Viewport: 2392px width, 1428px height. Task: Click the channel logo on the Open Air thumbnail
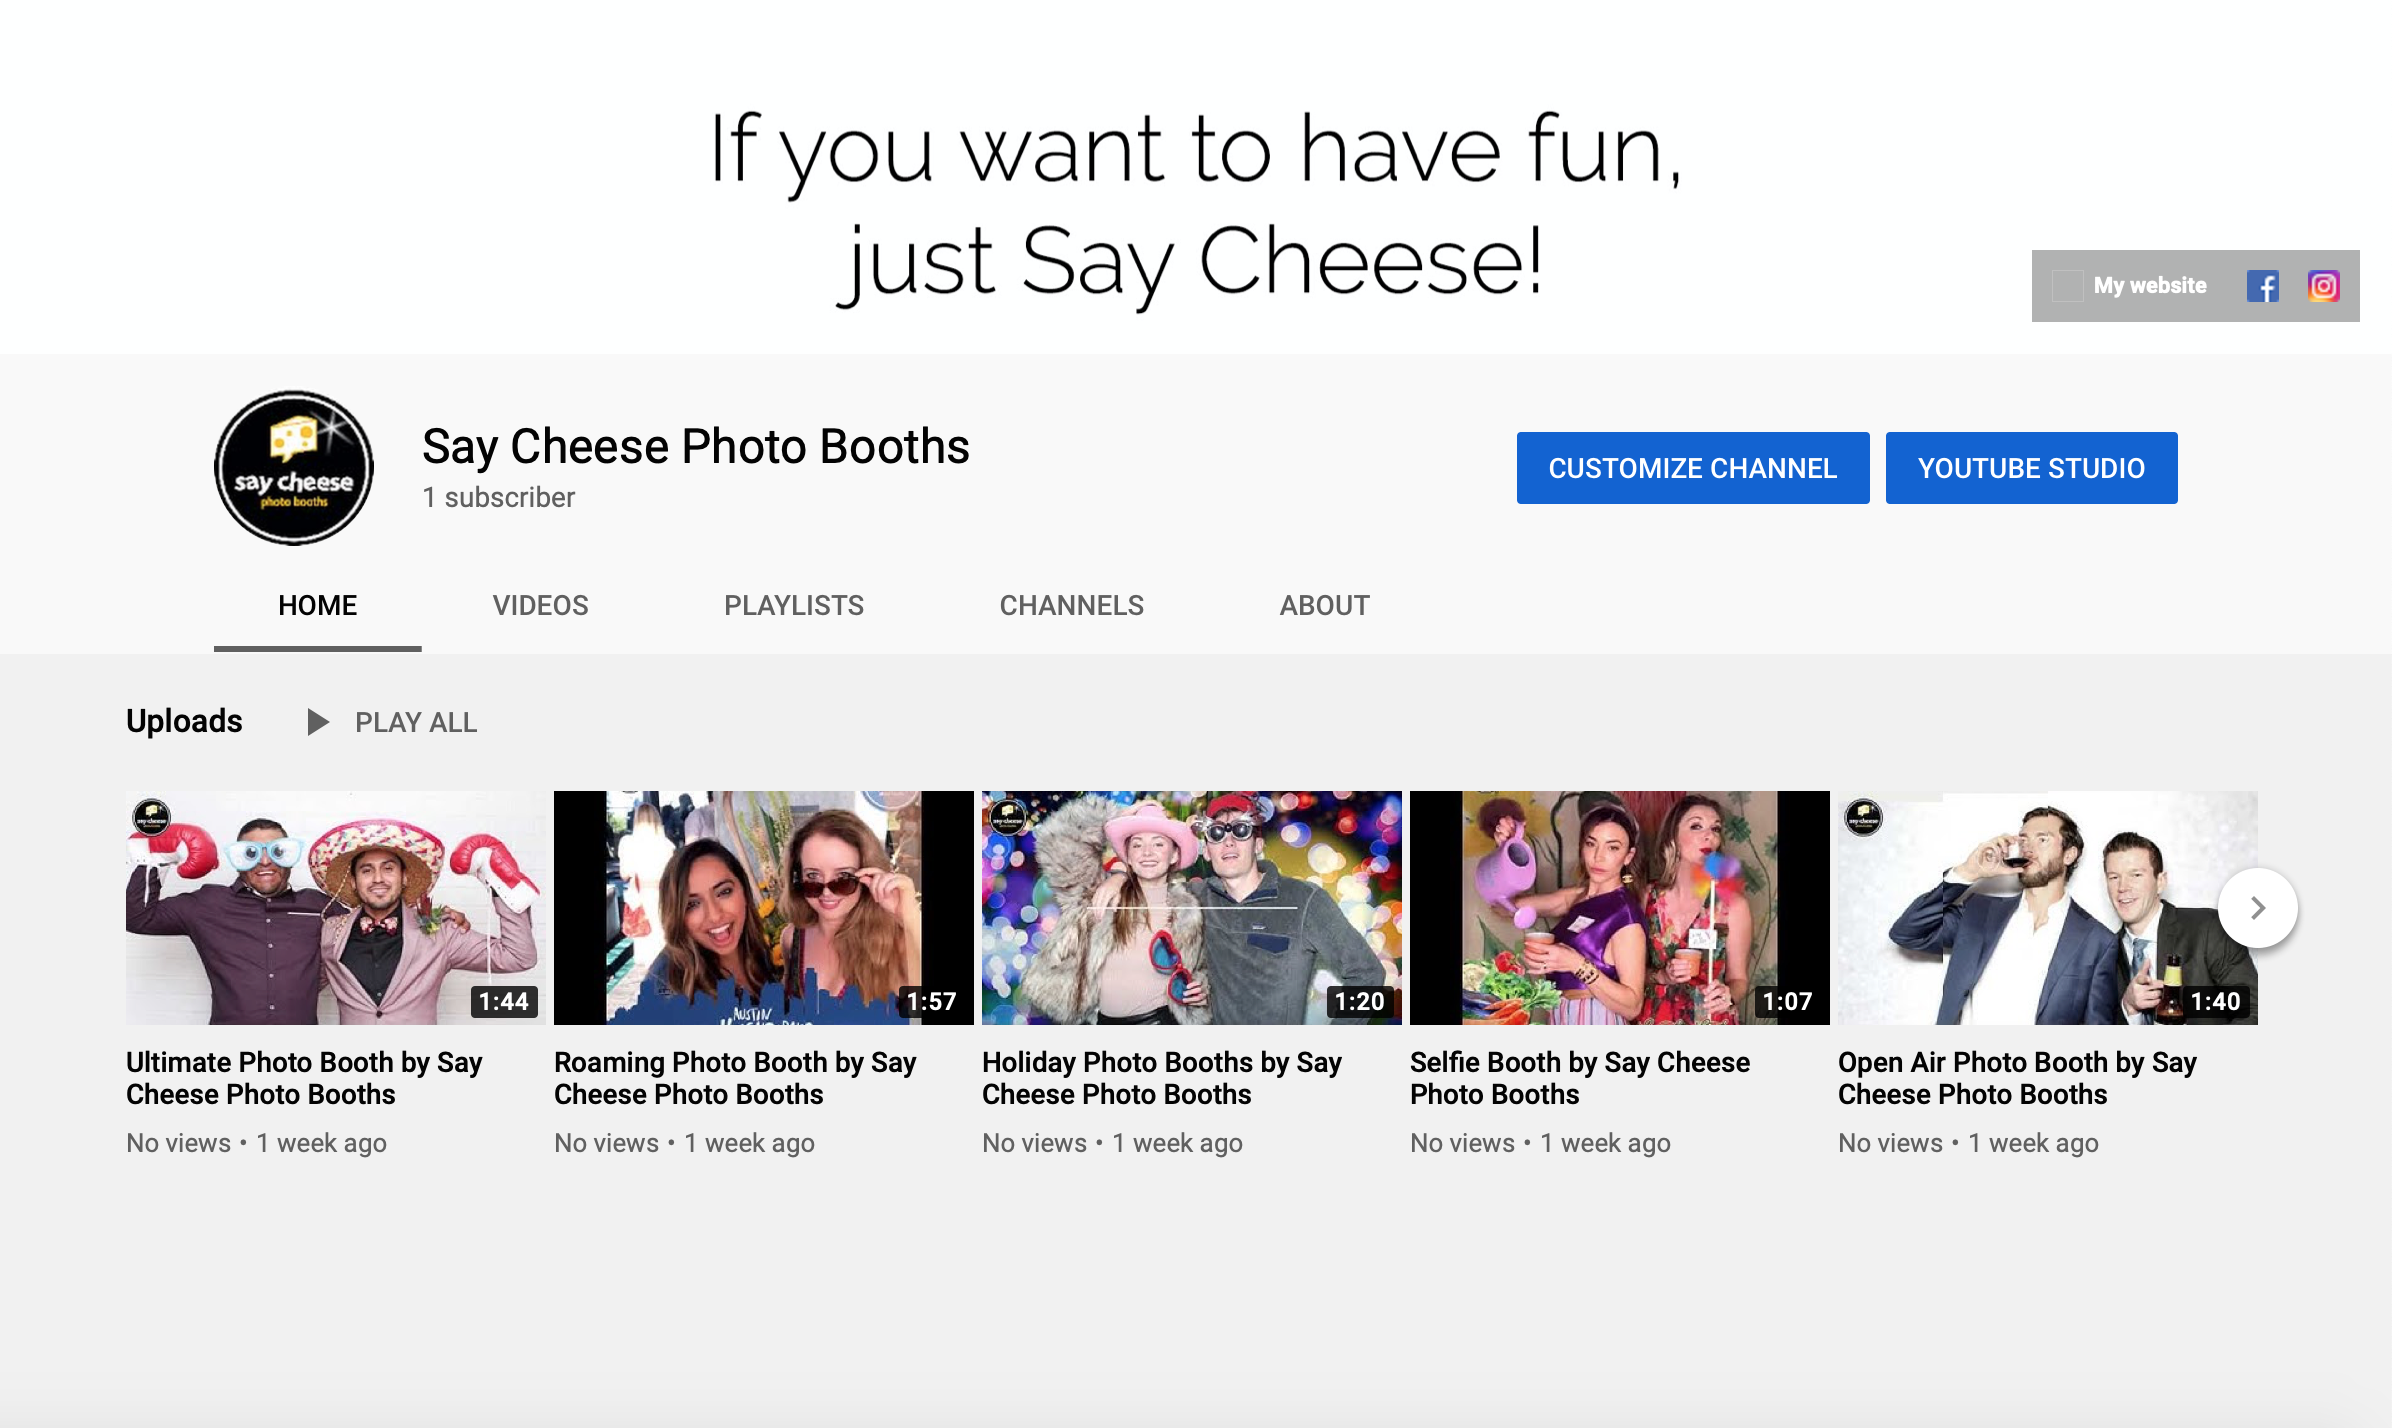pos(1866,818)
